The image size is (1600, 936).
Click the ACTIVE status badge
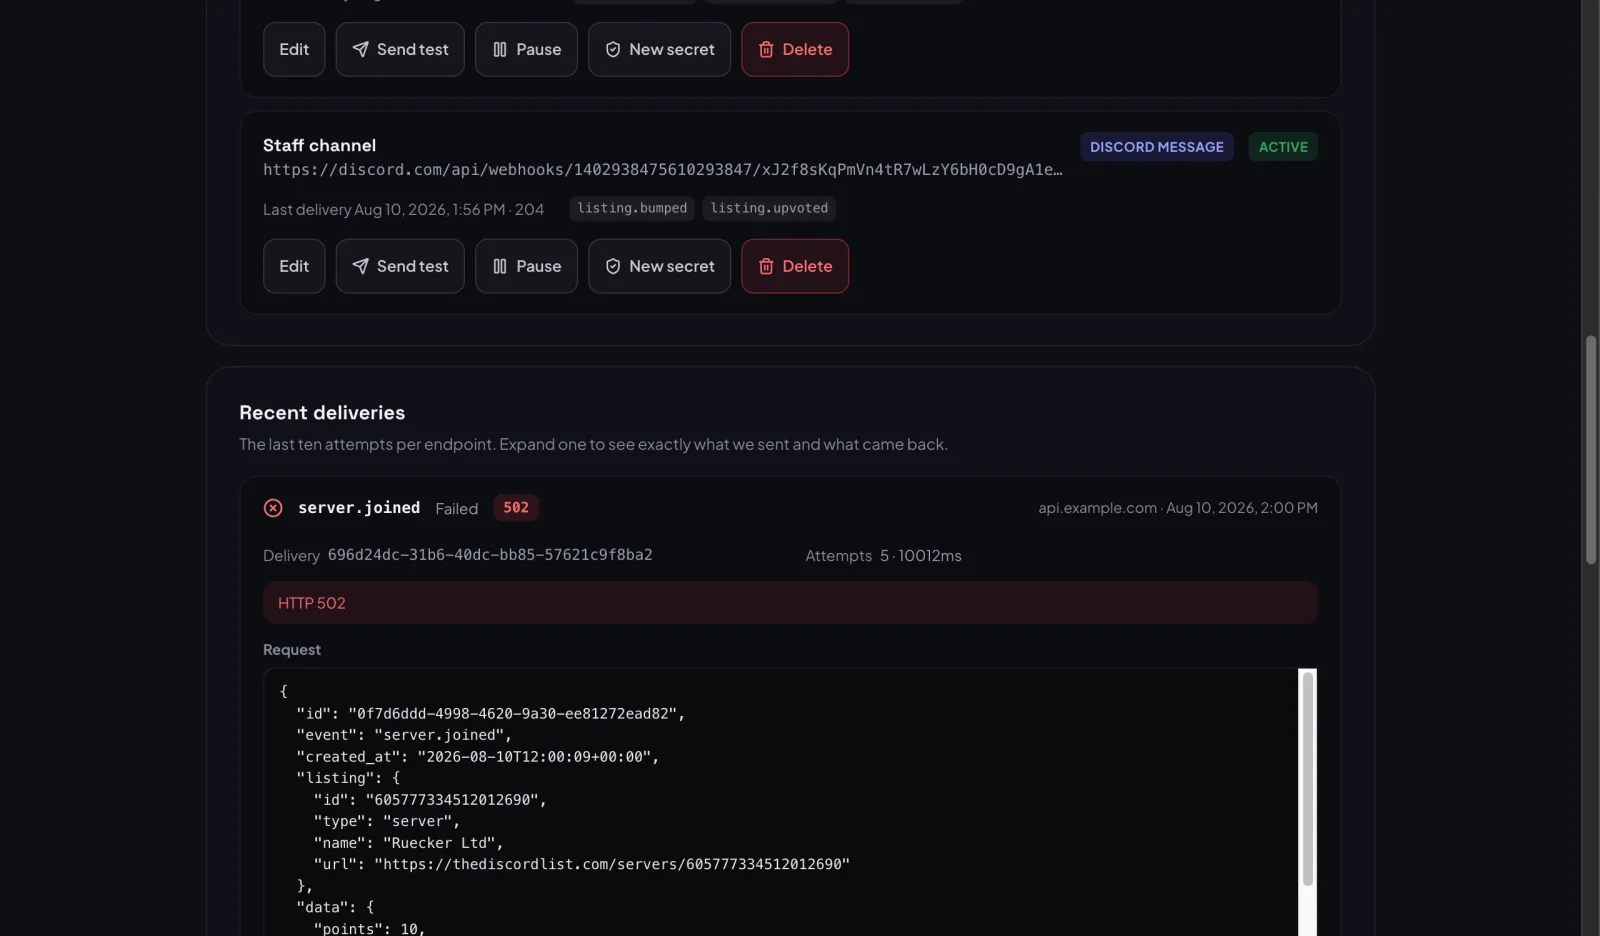(x=1283, y=147)
